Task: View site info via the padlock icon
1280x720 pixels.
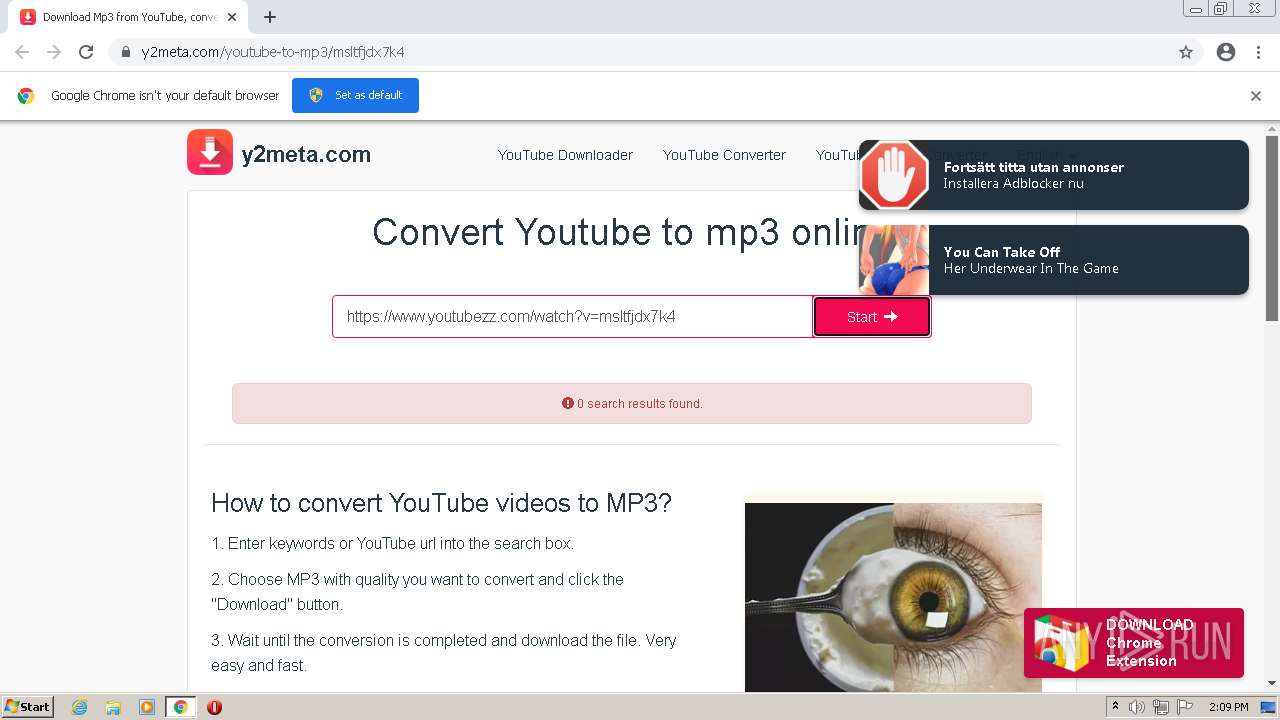Action: (x=125, y=52)
